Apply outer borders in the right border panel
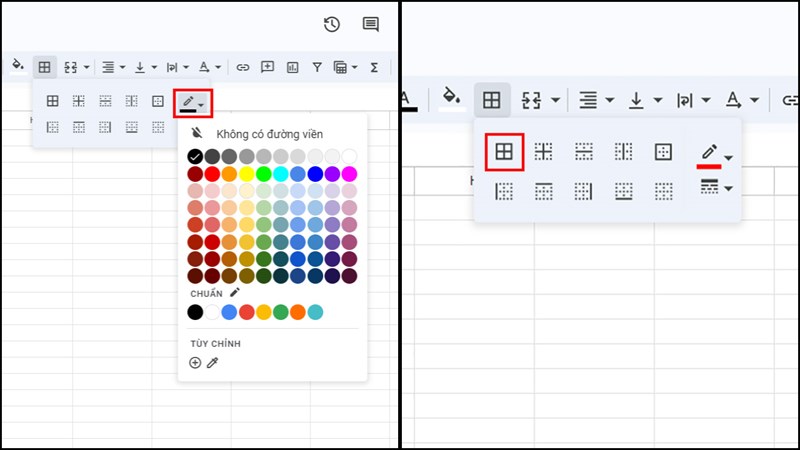Viewport: 800px width, 450px height. (663, 152)
